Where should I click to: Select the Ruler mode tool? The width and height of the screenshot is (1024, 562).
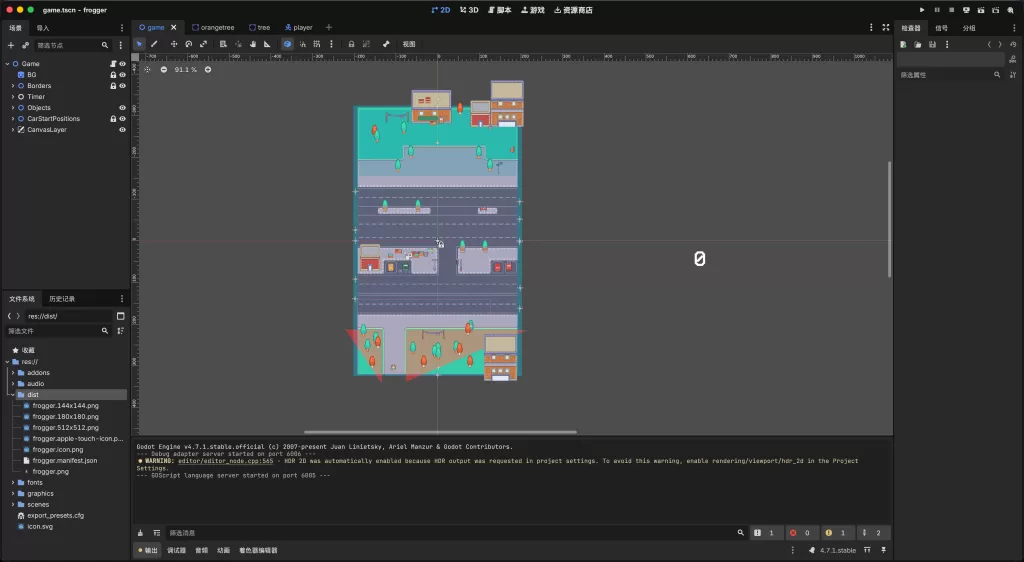tap(267, 44)
